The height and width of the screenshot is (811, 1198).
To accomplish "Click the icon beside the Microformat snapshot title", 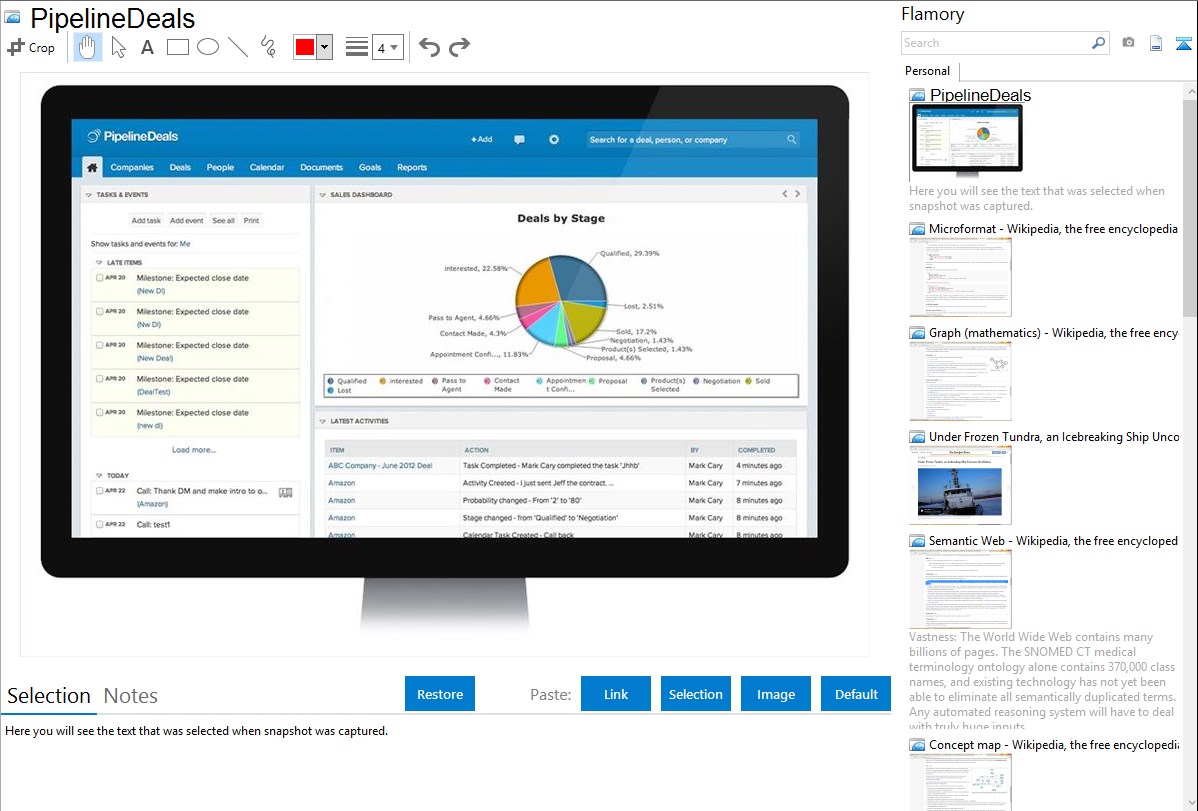I will 917,229.
